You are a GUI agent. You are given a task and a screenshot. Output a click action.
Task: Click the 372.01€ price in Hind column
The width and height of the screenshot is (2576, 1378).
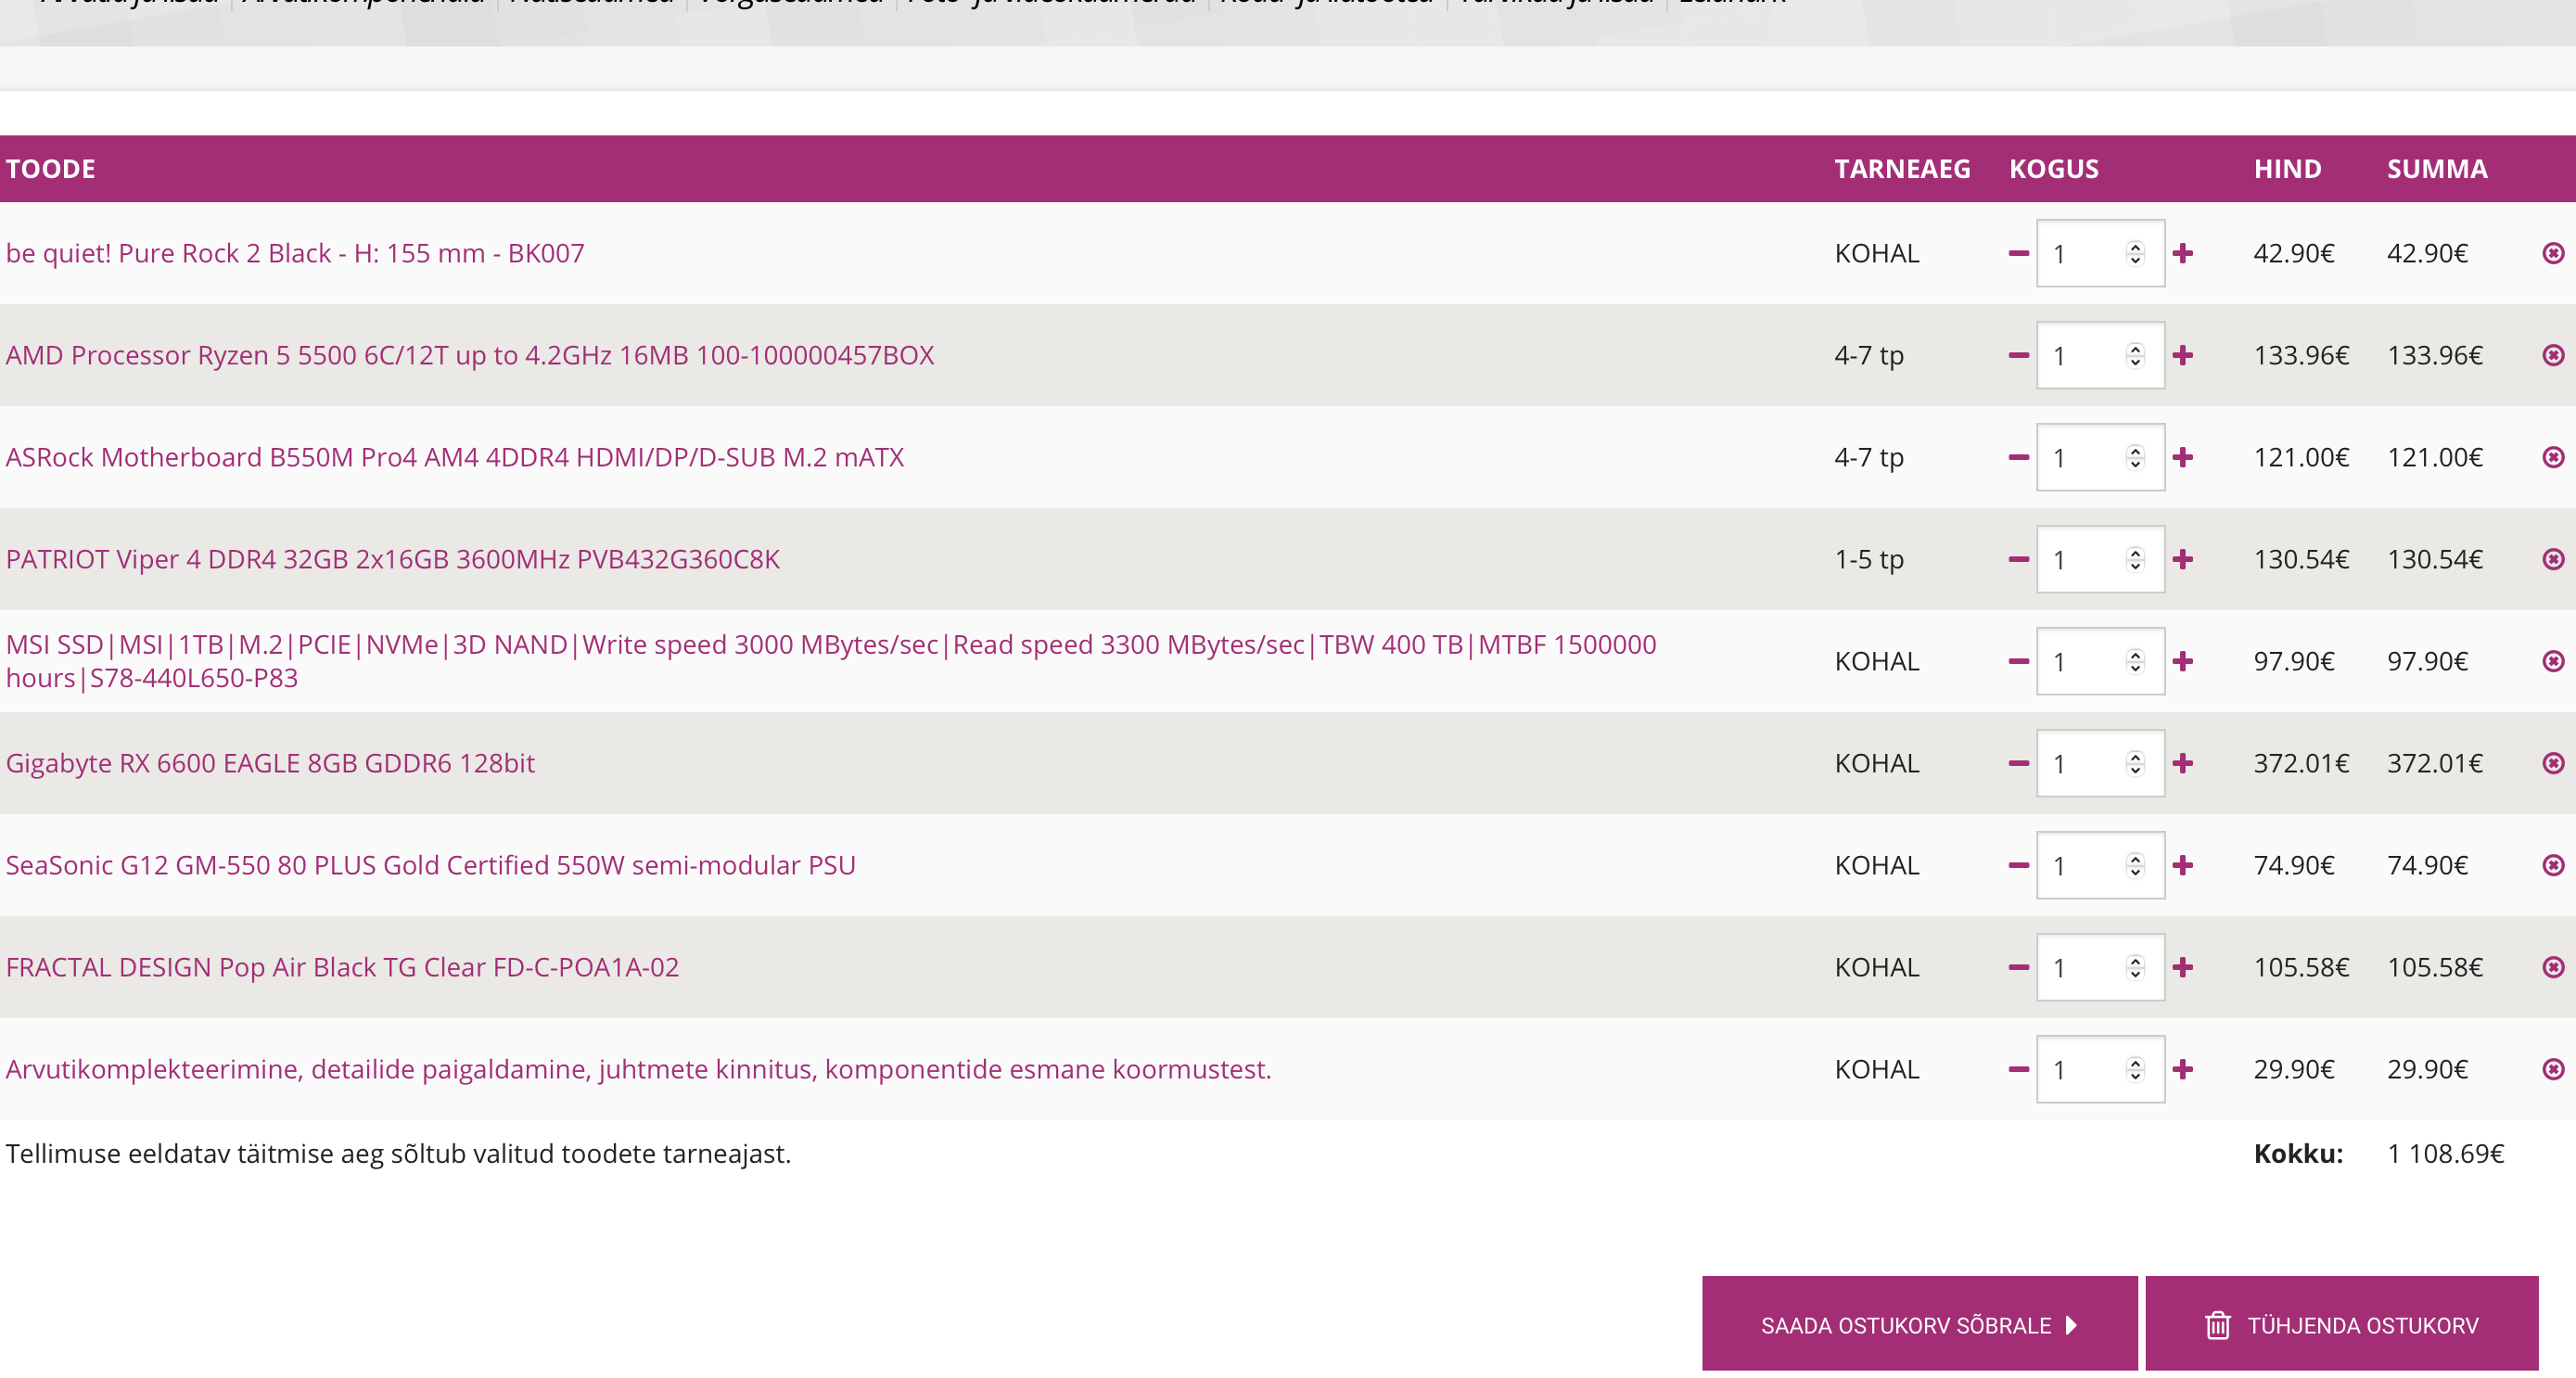[2301, 764]
